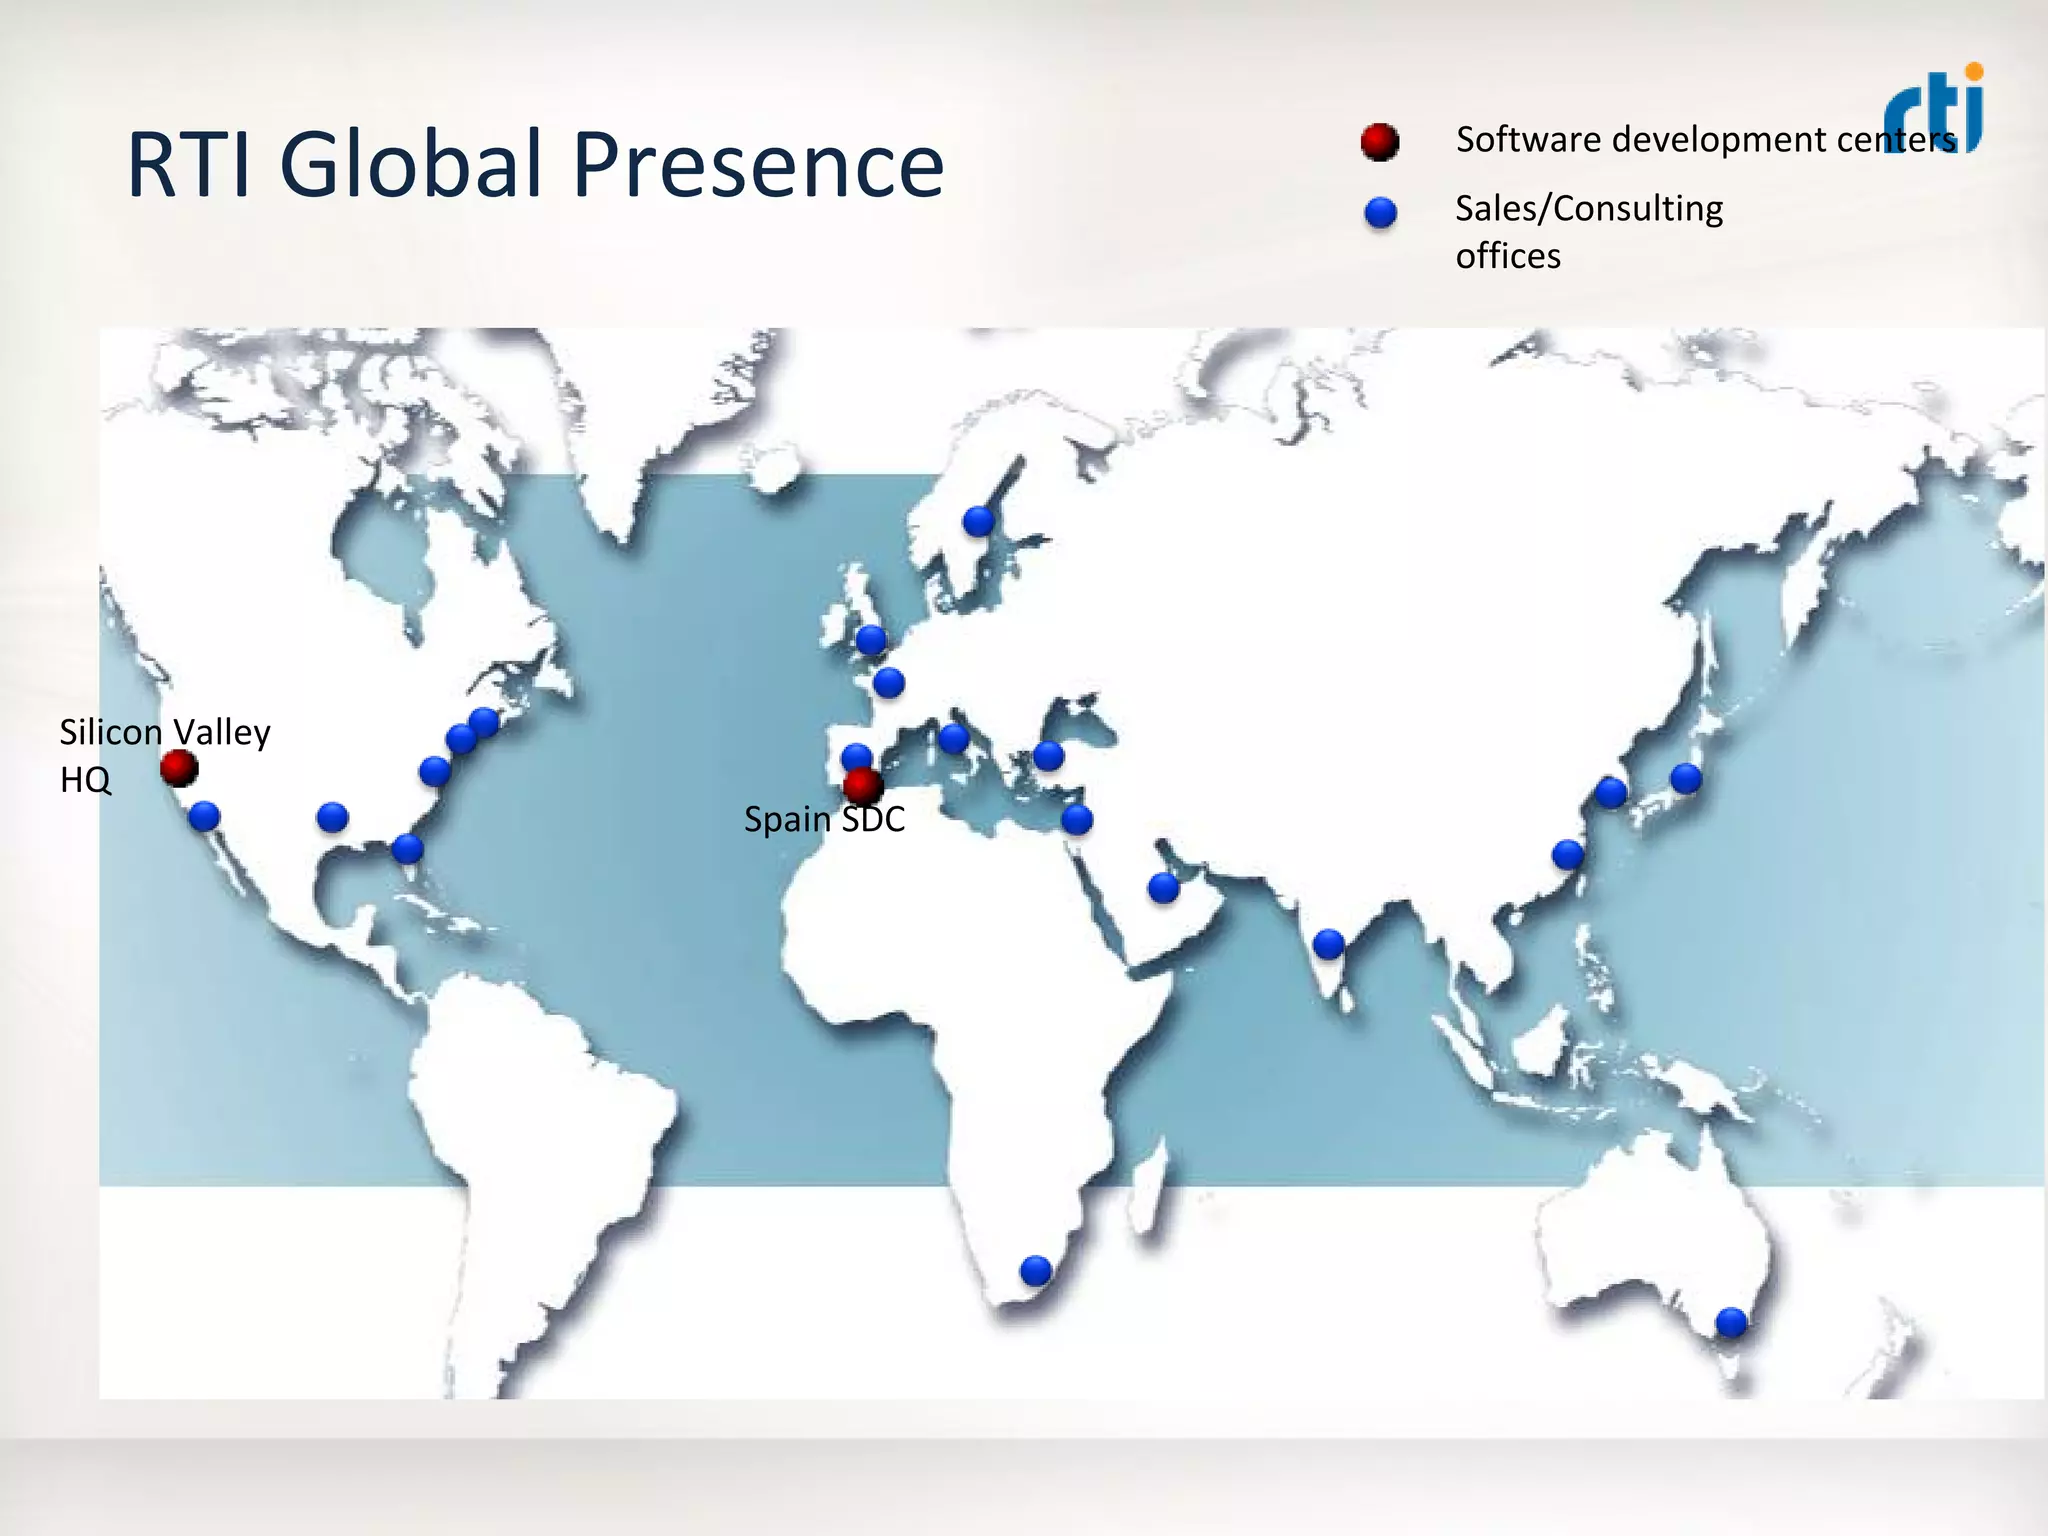
Task: Click the blue dot in Sweden
Action: 978,520
